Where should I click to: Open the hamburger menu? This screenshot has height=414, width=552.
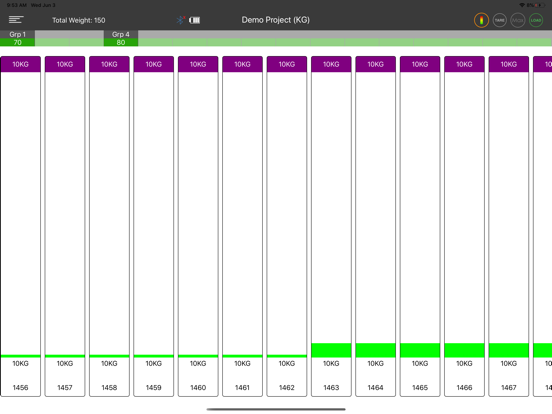click(x=16, y=20)
